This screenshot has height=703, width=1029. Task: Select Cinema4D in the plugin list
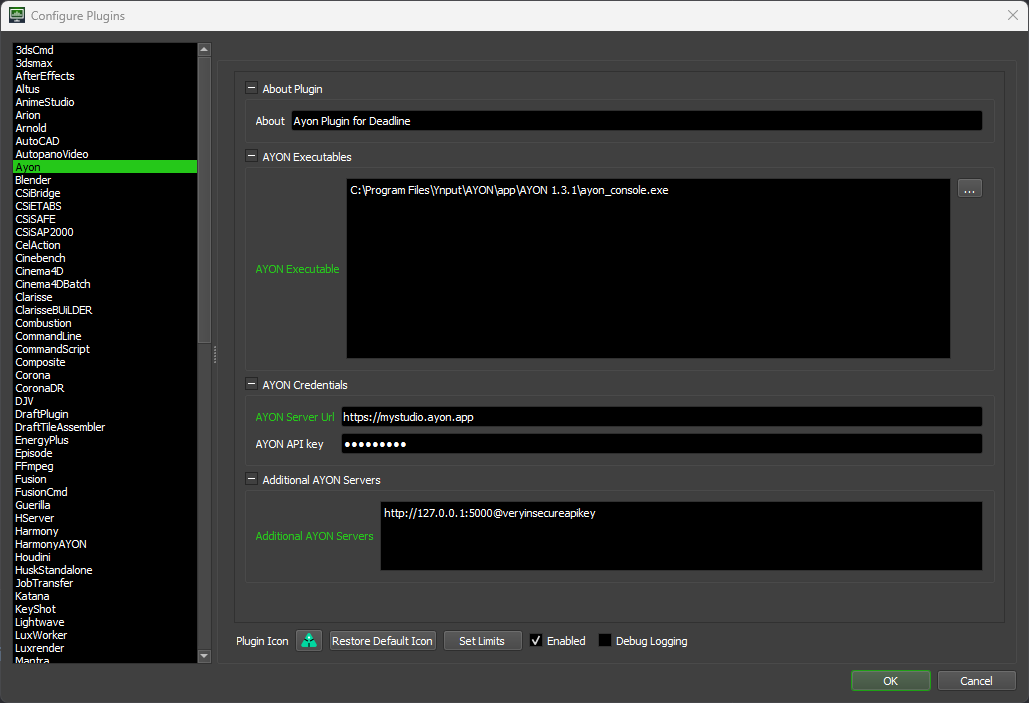pos(105,271)
